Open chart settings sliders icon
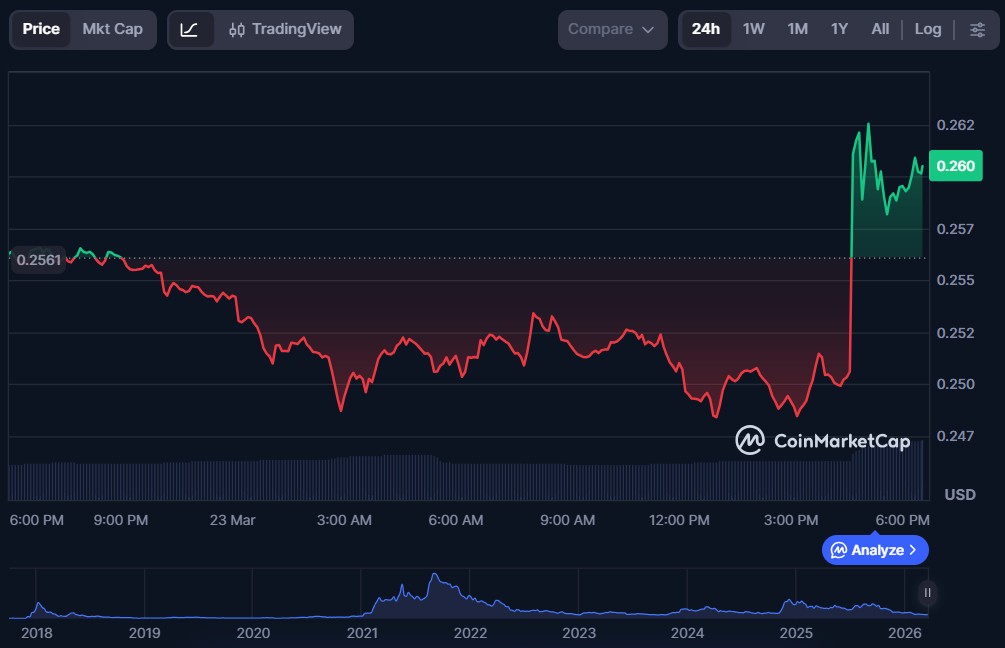The height and width of the screenshot is (648, 1005). pos(977,30)
